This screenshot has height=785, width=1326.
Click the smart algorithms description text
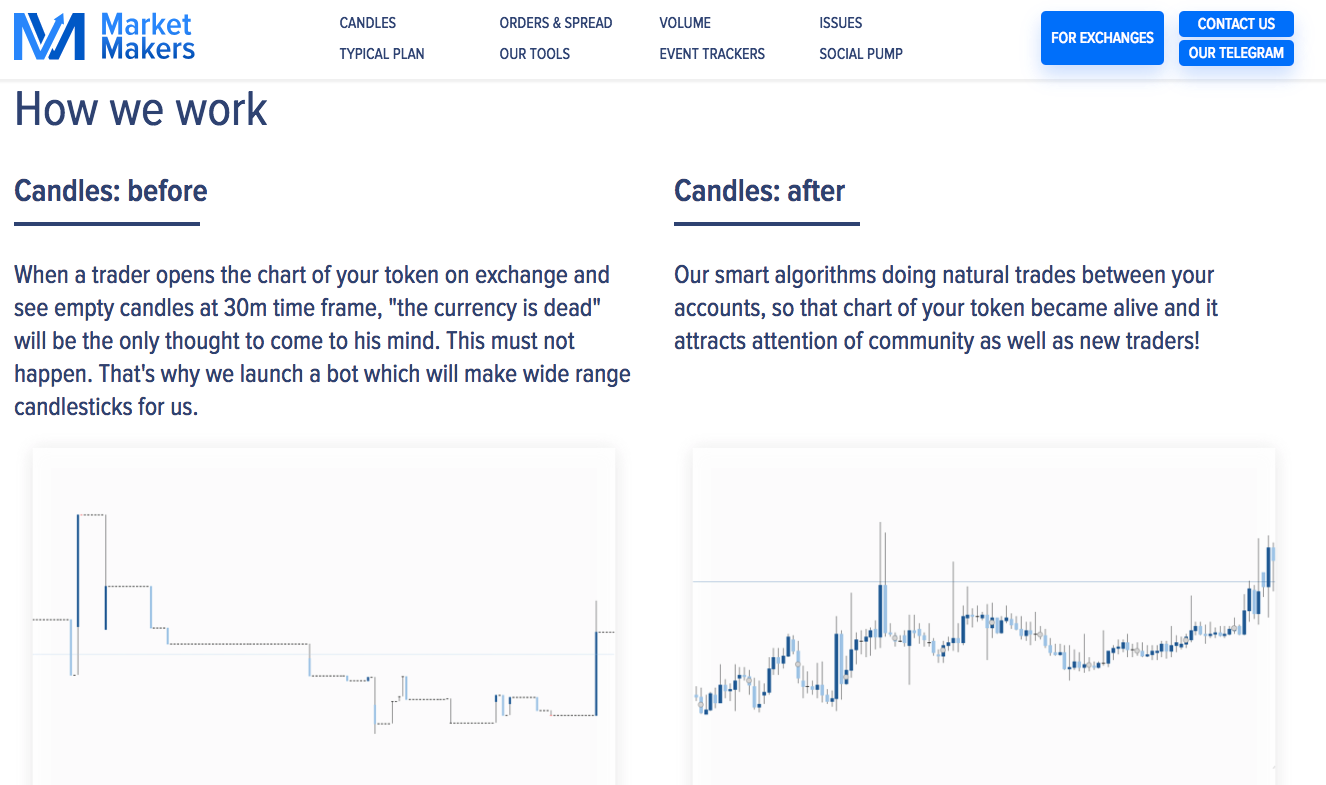tap(944, 308)
